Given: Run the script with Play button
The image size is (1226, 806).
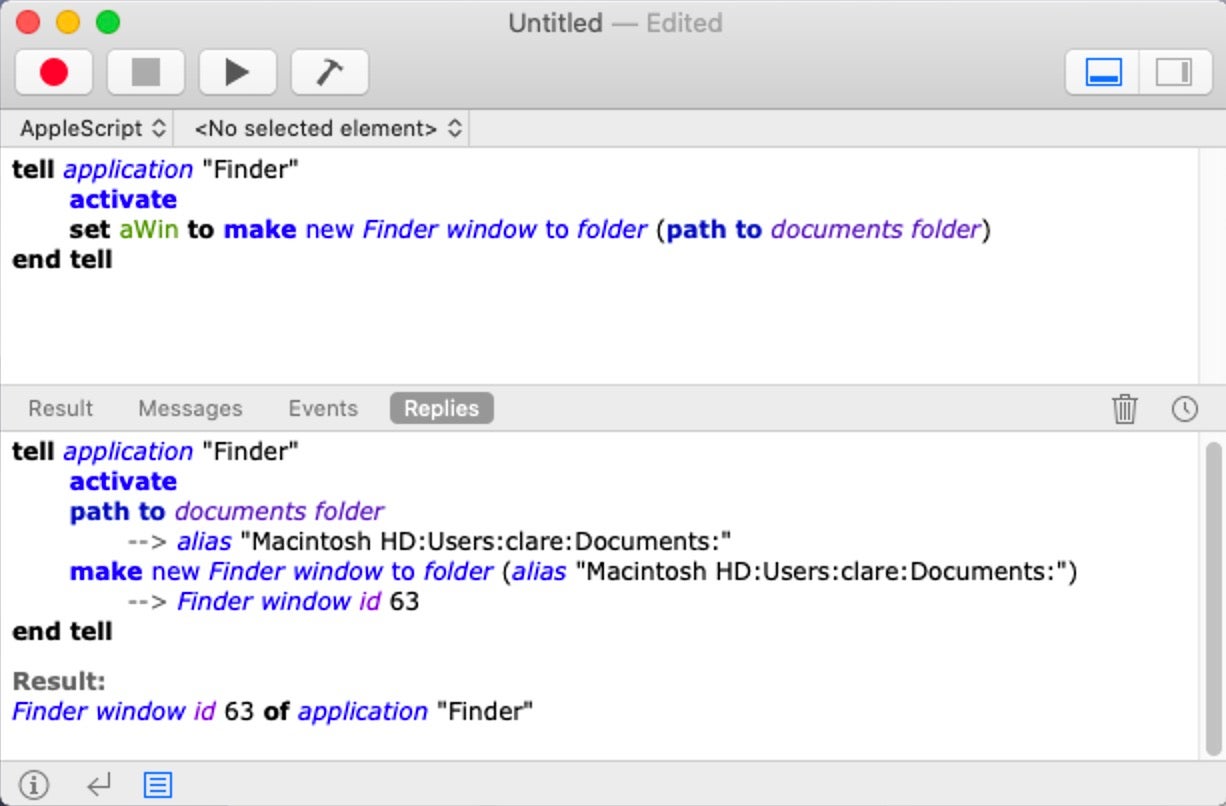Looking at the screenshot, I should tap(237, 72).
